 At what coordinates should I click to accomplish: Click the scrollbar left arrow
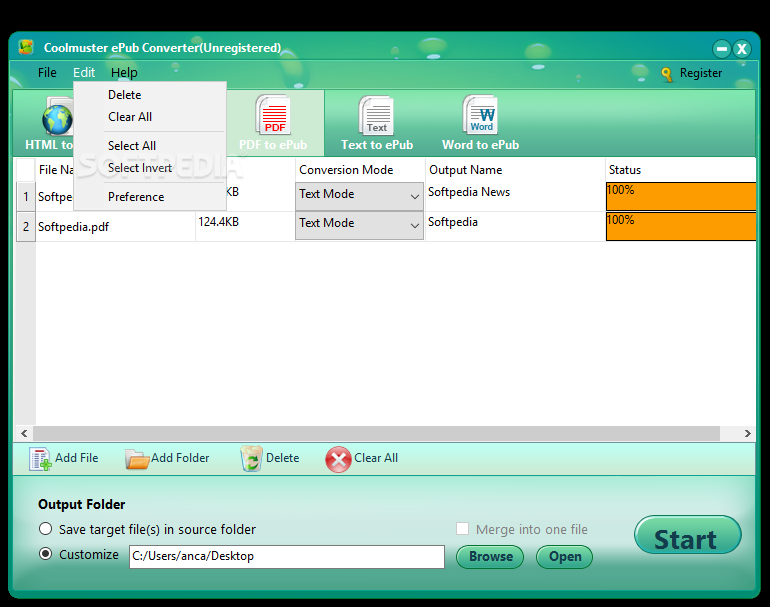24,434
